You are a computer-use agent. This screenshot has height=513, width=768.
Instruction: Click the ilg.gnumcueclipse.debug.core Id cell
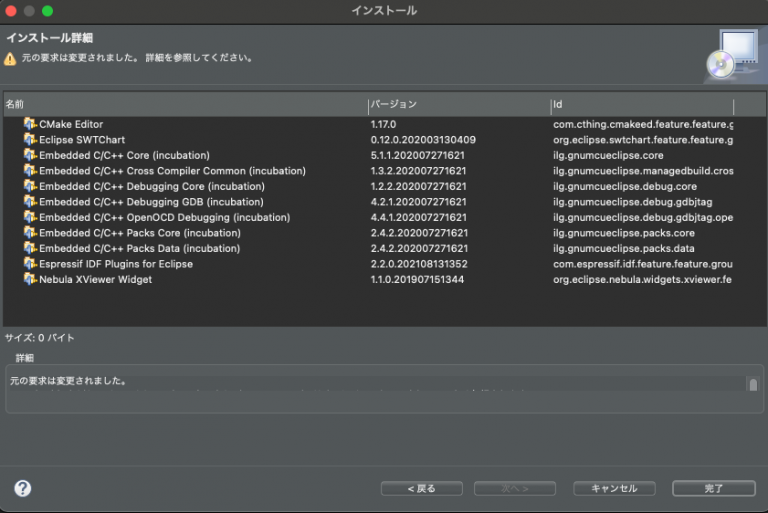tap(625, 187)
